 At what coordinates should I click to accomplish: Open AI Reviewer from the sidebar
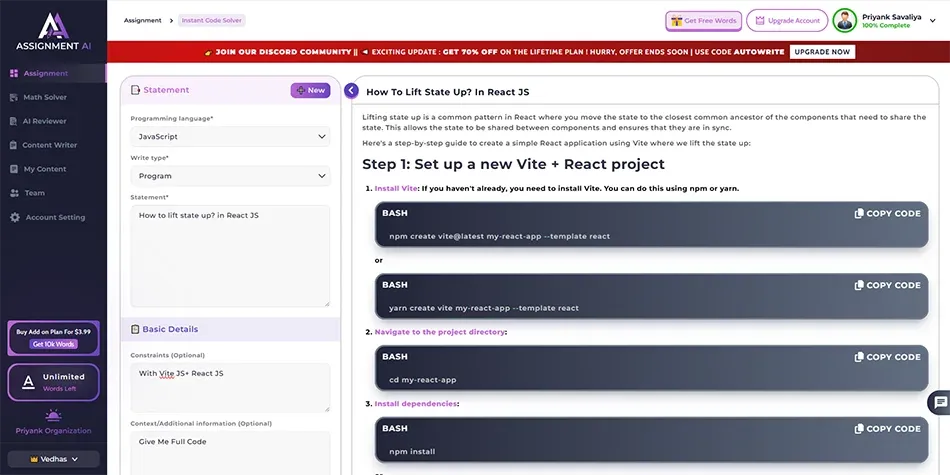click(44, 121)
